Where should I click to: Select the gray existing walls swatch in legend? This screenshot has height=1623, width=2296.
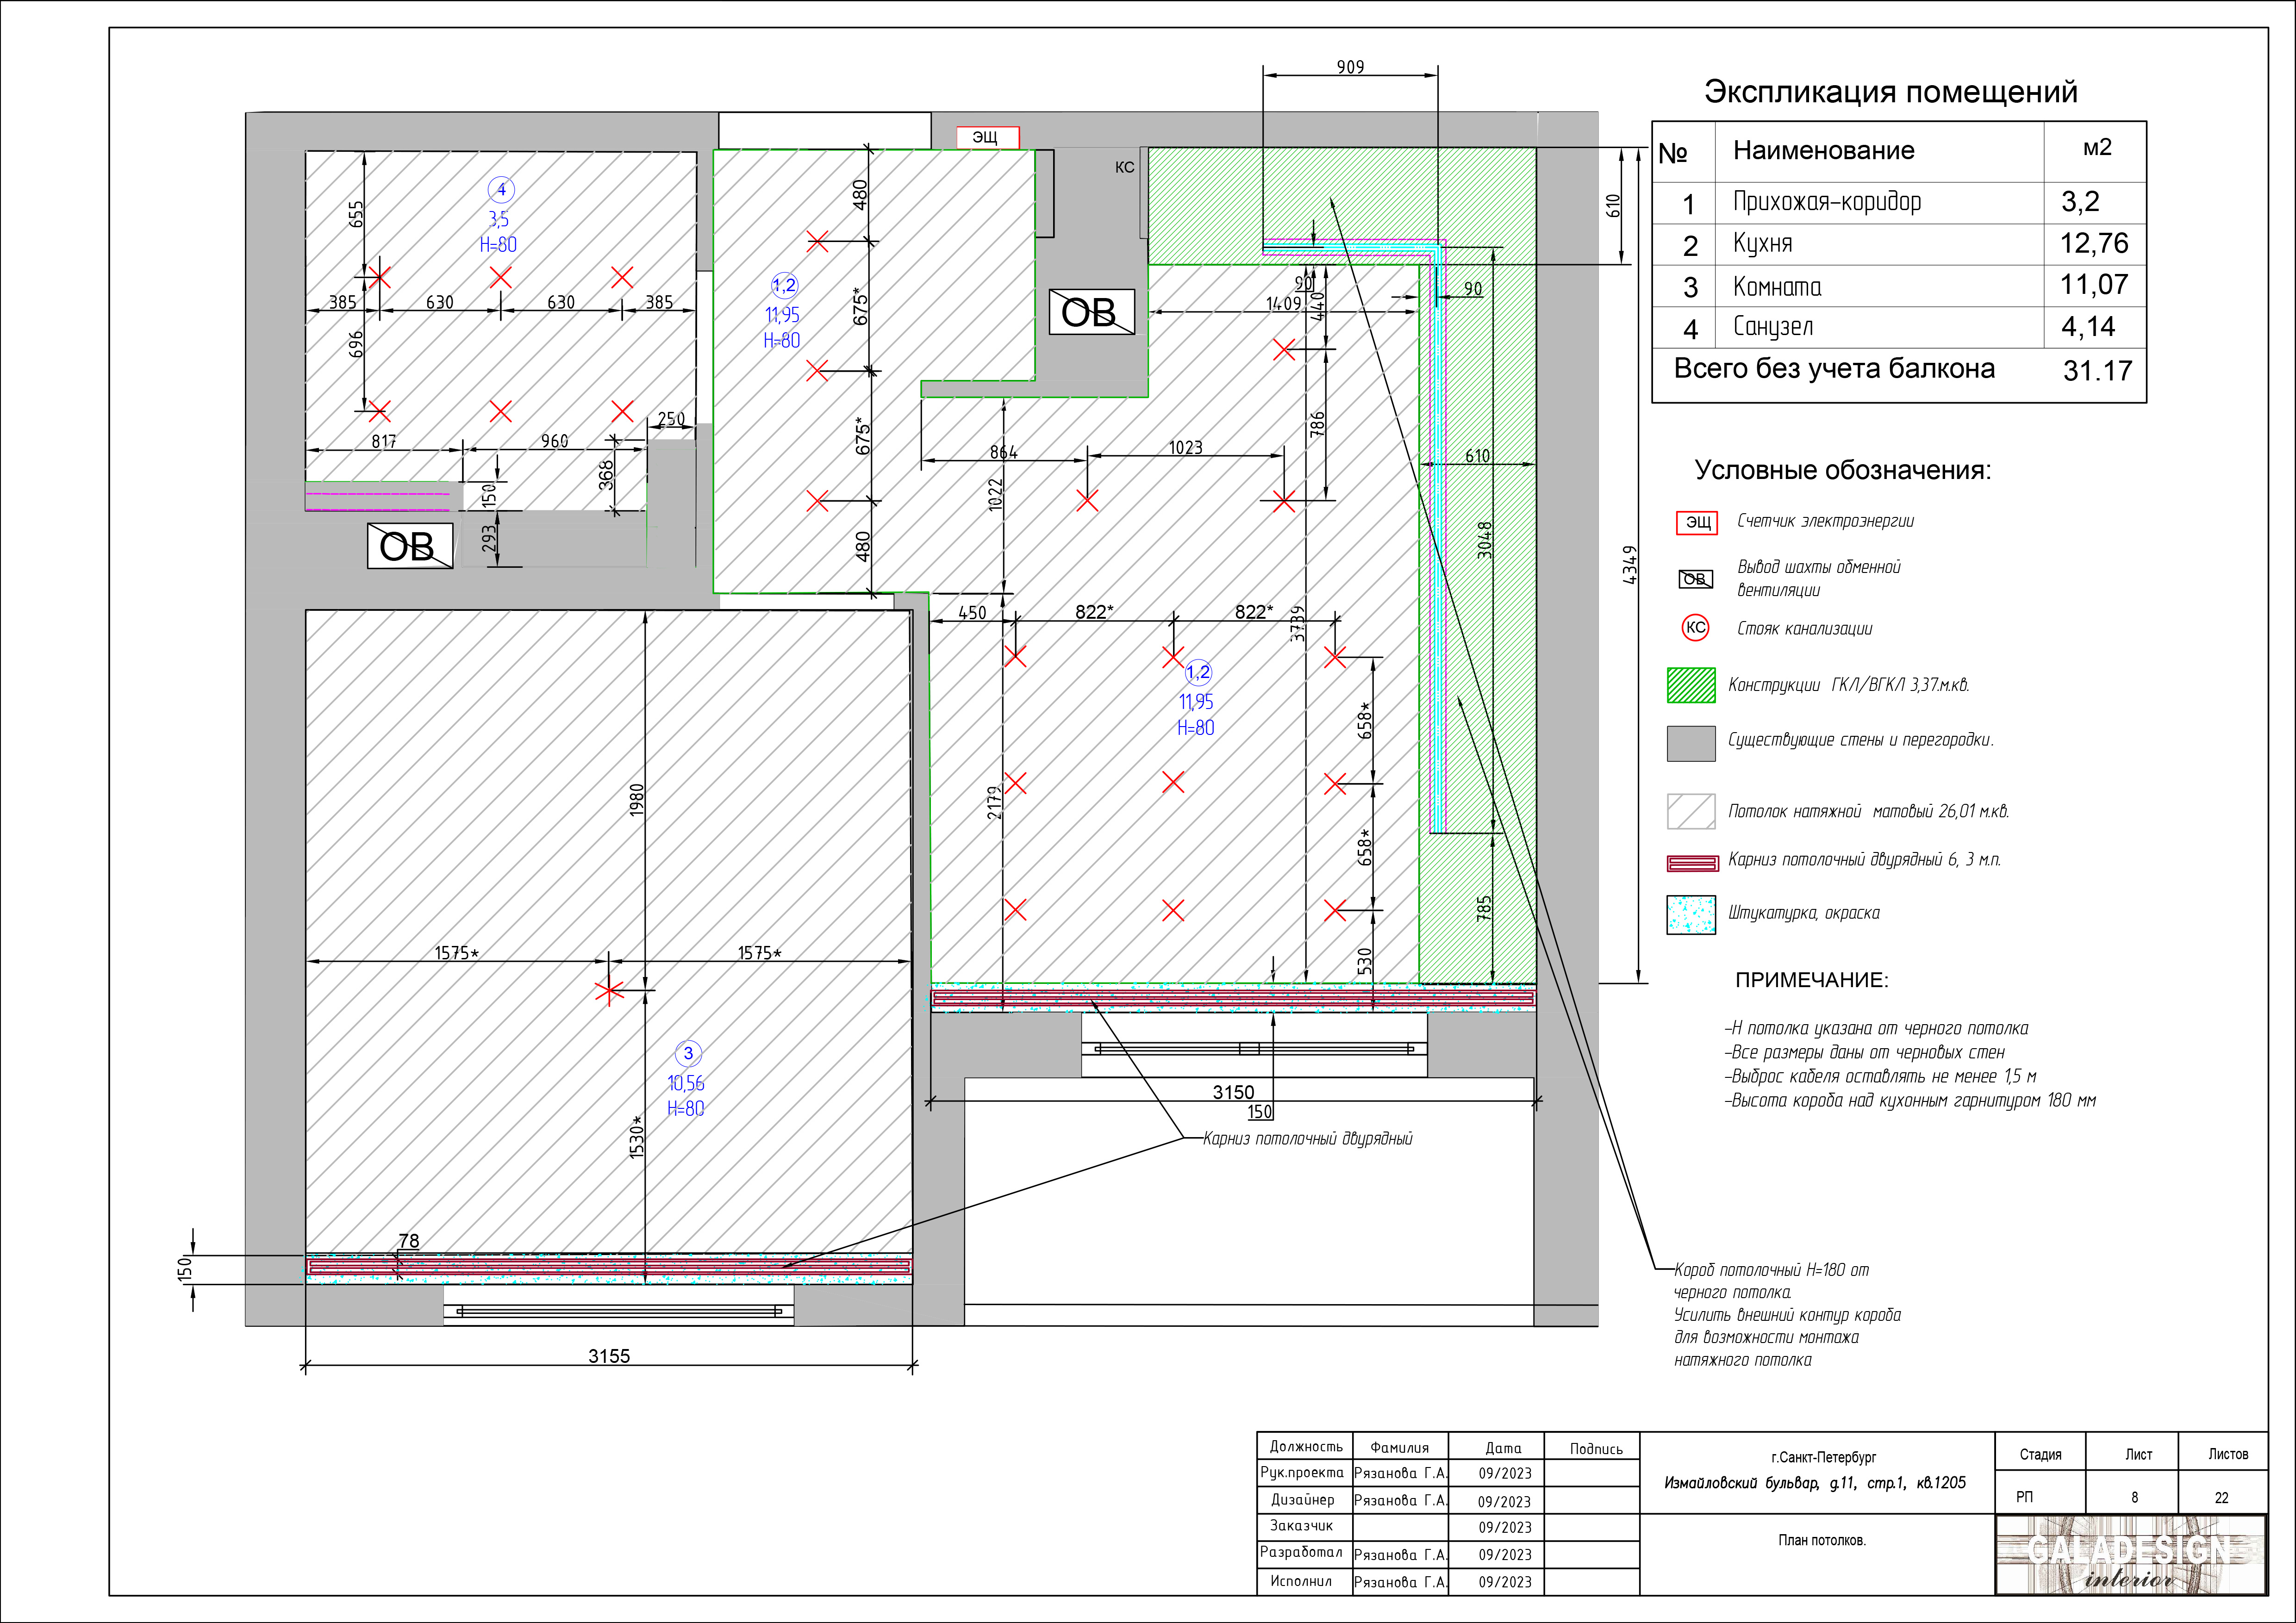click(1691, 743)
